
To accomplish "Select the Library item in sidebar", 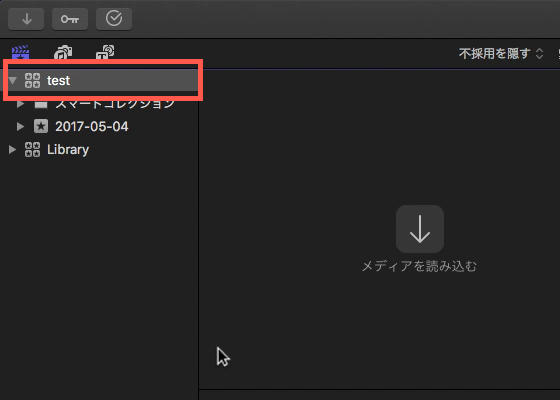I will click(68, 149).
